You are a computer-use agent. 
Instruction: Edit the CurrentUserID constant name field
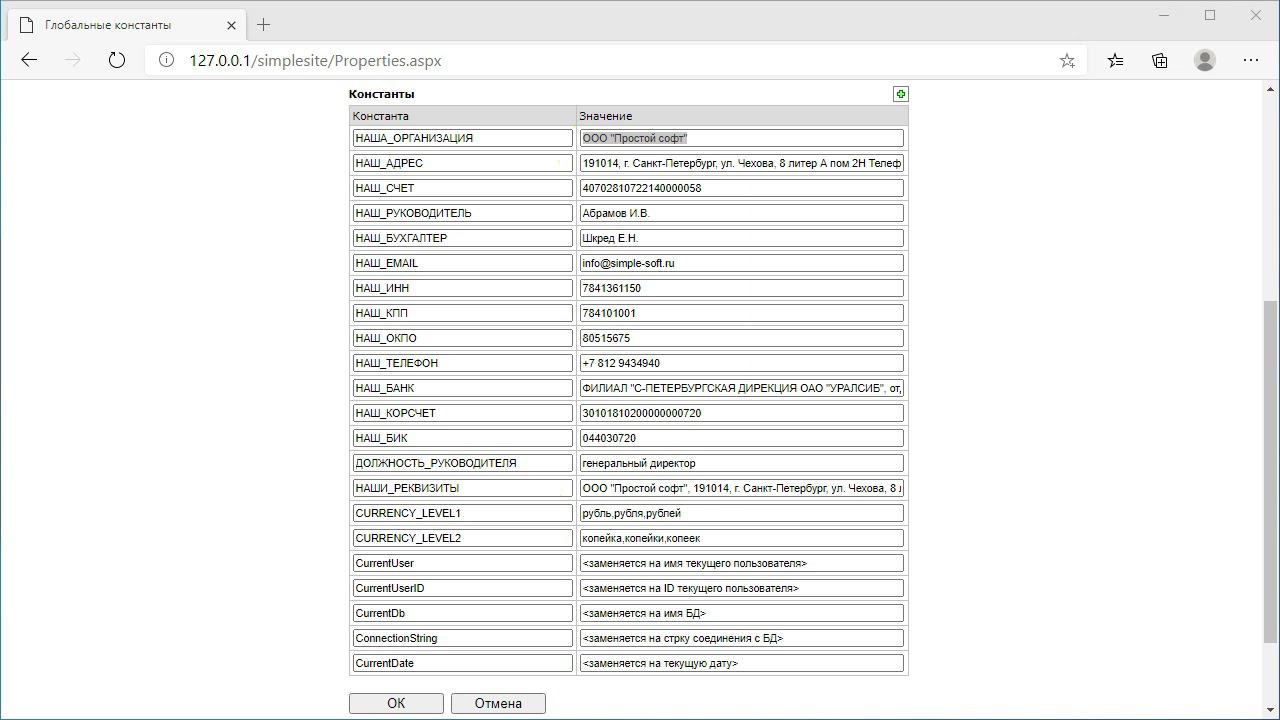click(462, 588)
